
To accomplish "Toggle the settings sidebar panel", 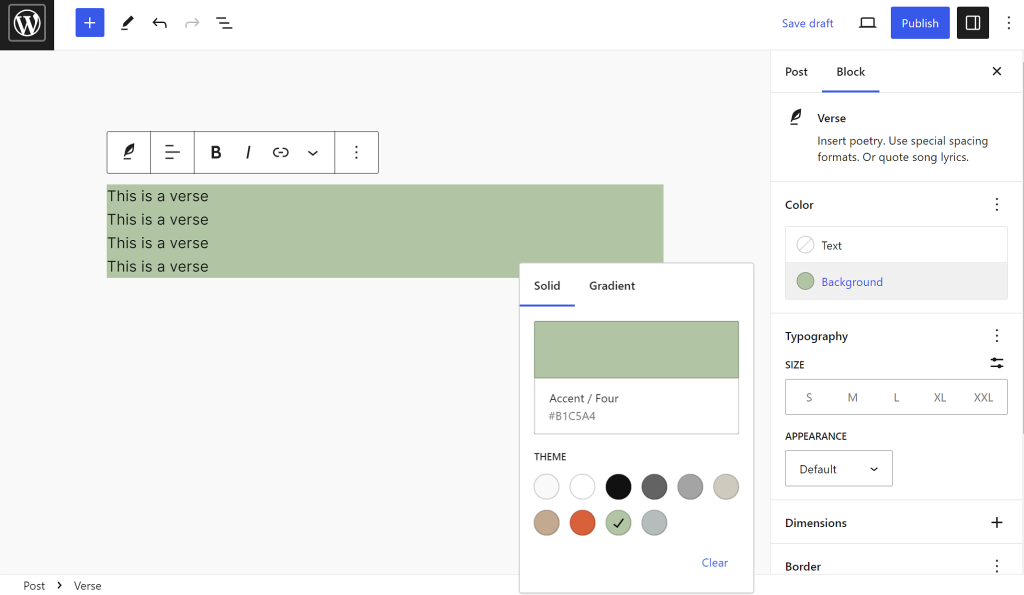I will pos(972,22).
